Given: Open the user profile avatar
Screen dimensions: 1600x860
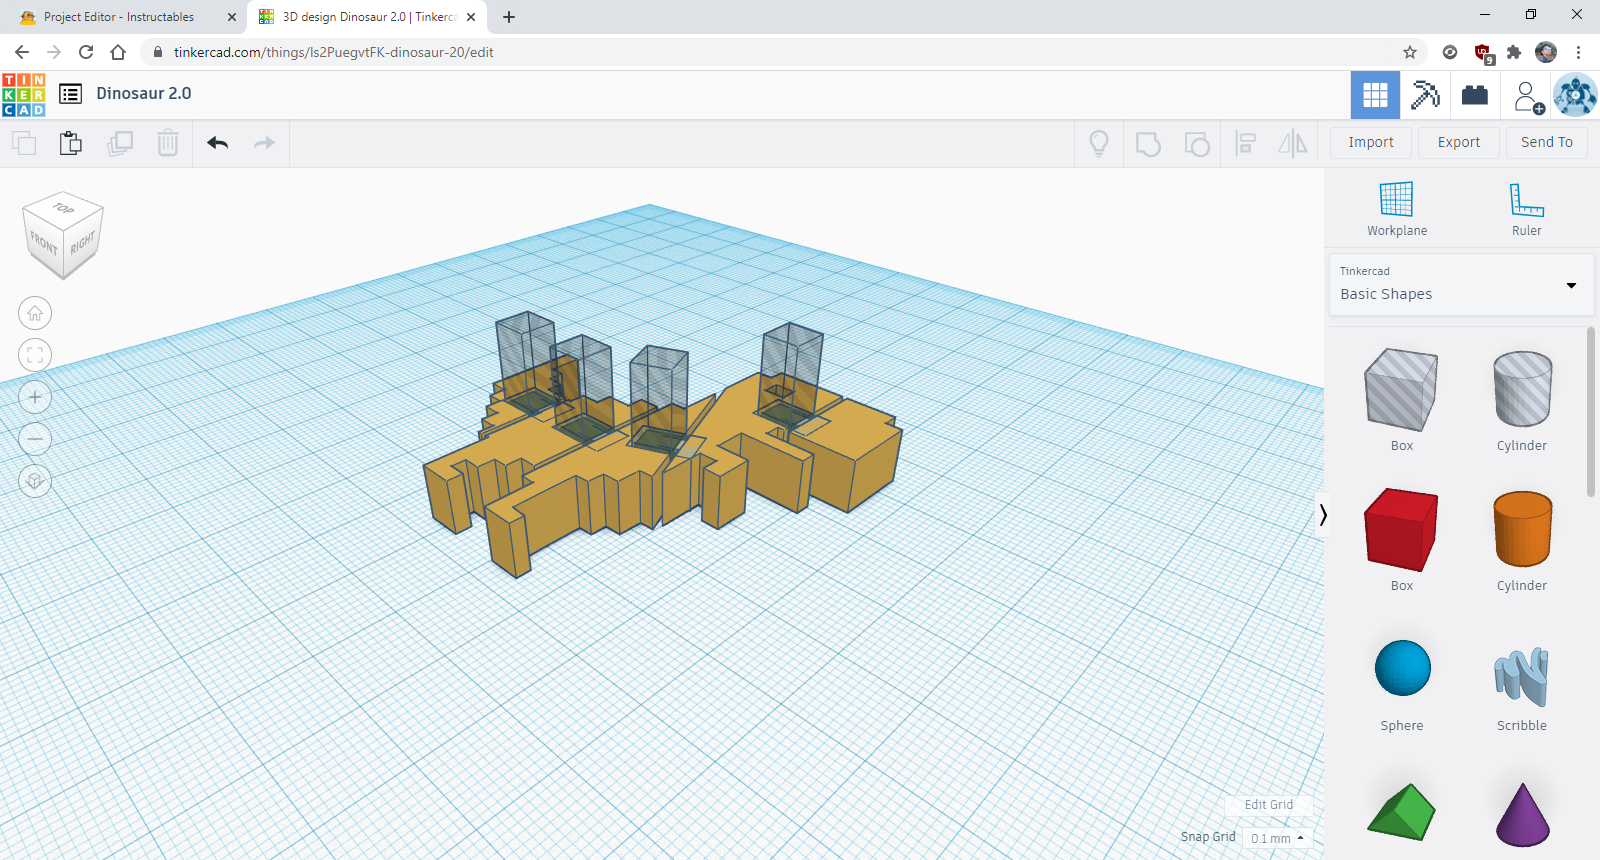Looking at the screenshot, I should coord(1575,95).
